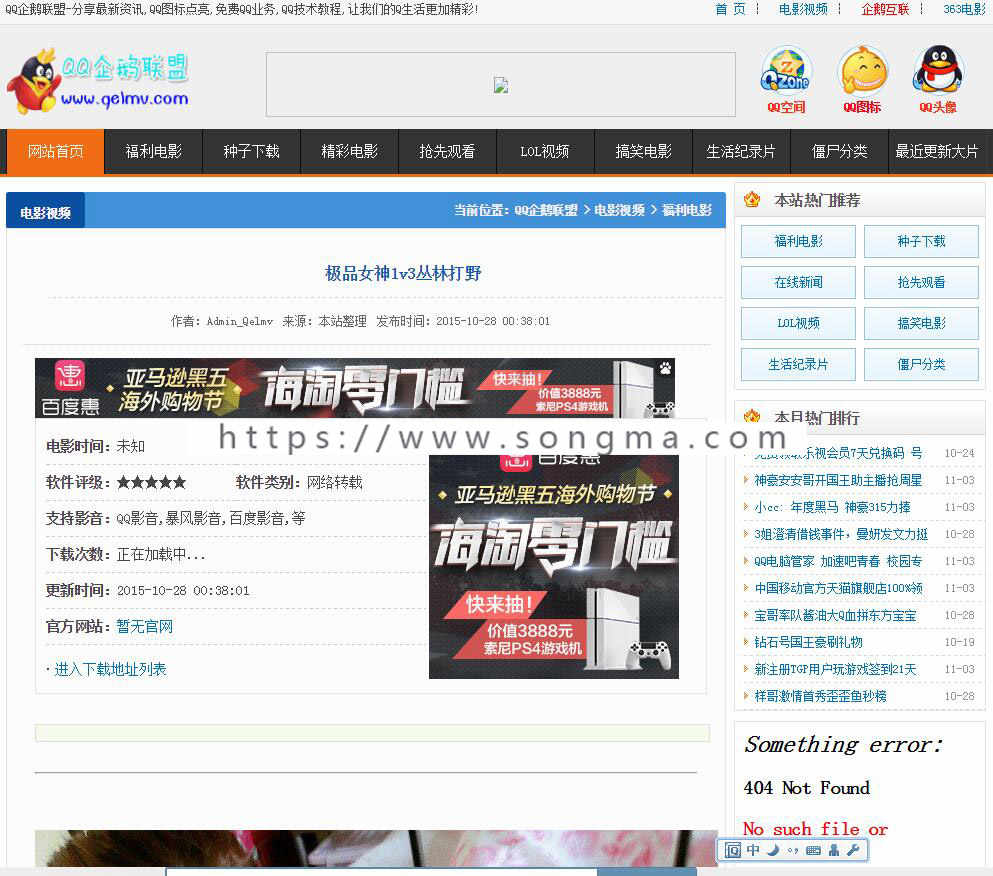Viewport: 993px width, 876px height.
Task: Click the red 企鹅互联 top link
Action: [885, 9]
